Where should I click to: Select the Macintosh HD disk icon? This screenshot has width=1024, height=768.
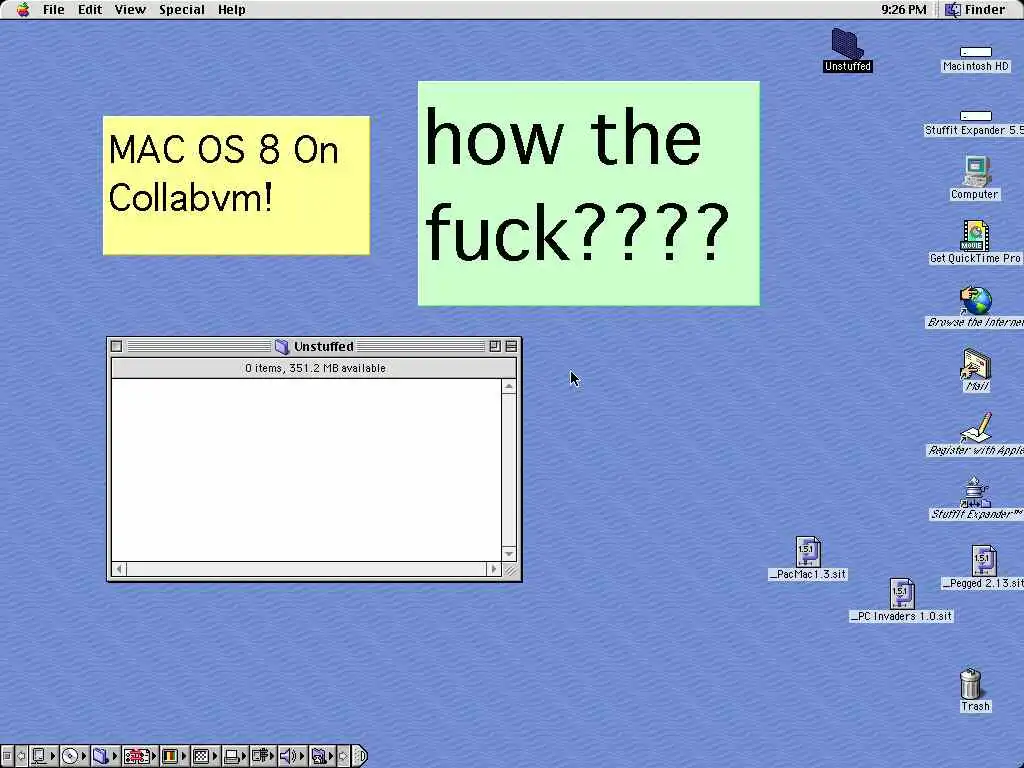(976, 52)
